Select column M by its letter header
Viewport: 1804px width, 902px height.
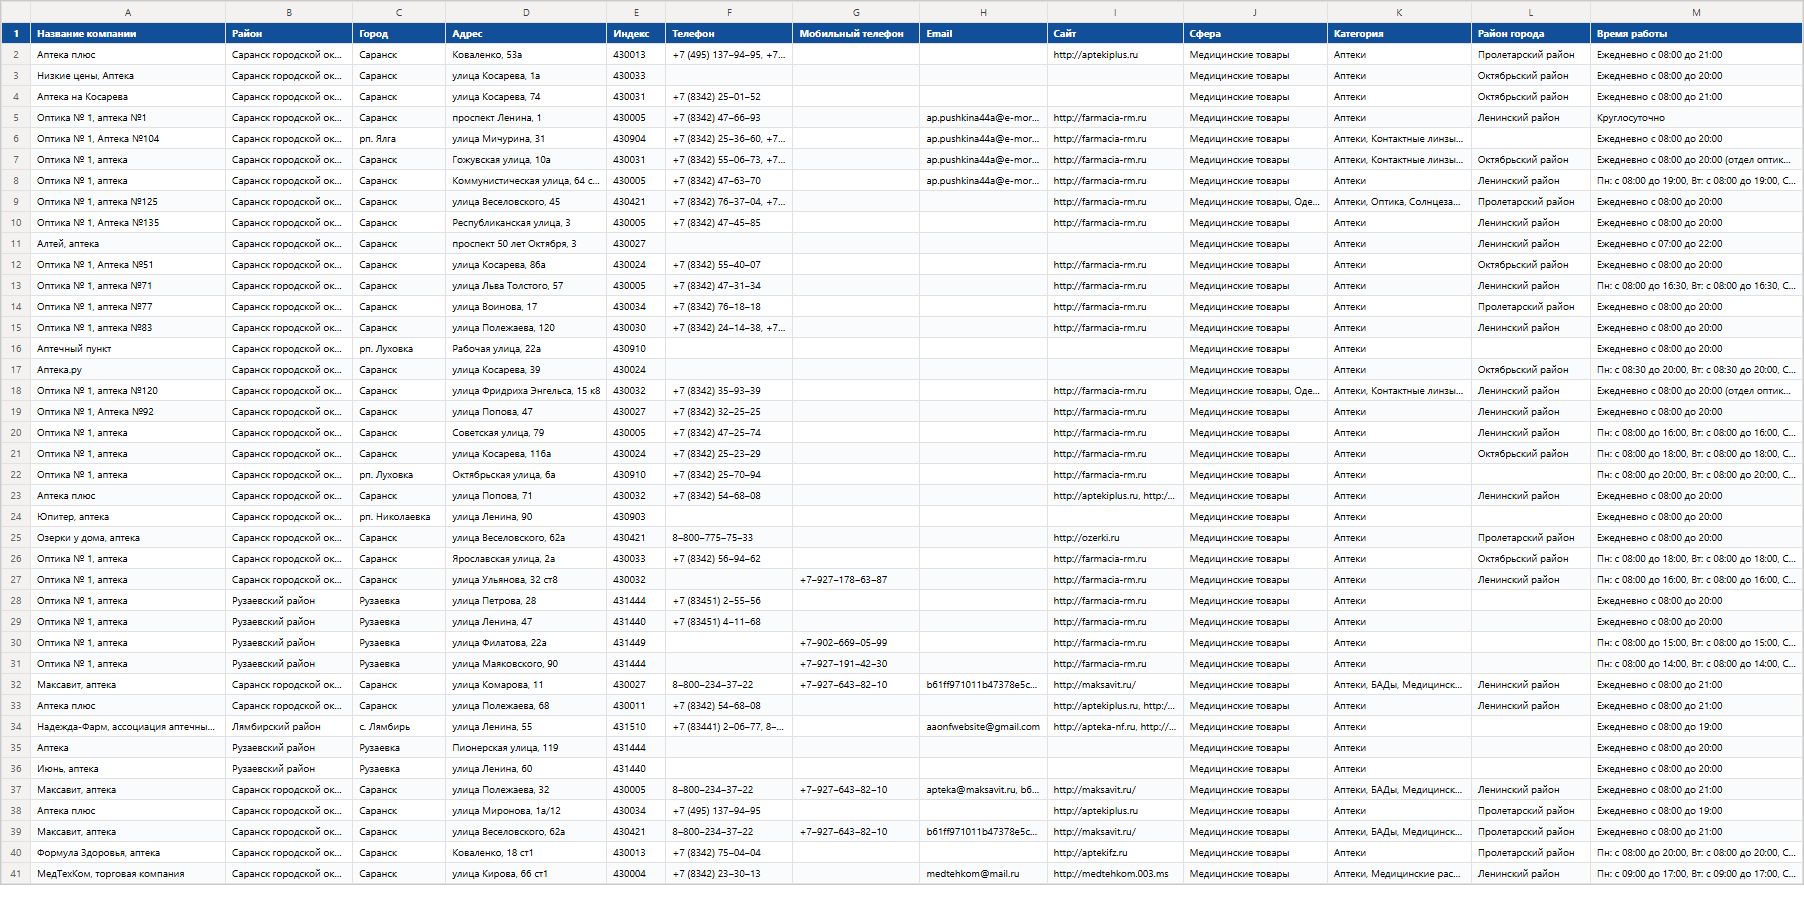(x=1696, y=12)
